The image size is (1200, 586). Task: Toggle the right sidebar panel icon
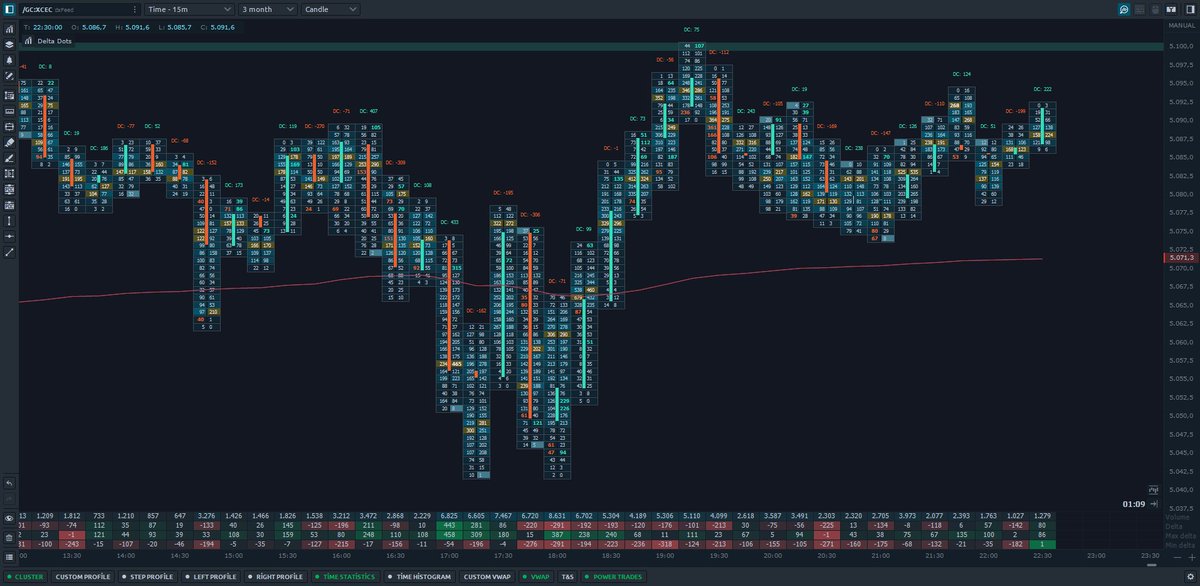click(1188, 8)
